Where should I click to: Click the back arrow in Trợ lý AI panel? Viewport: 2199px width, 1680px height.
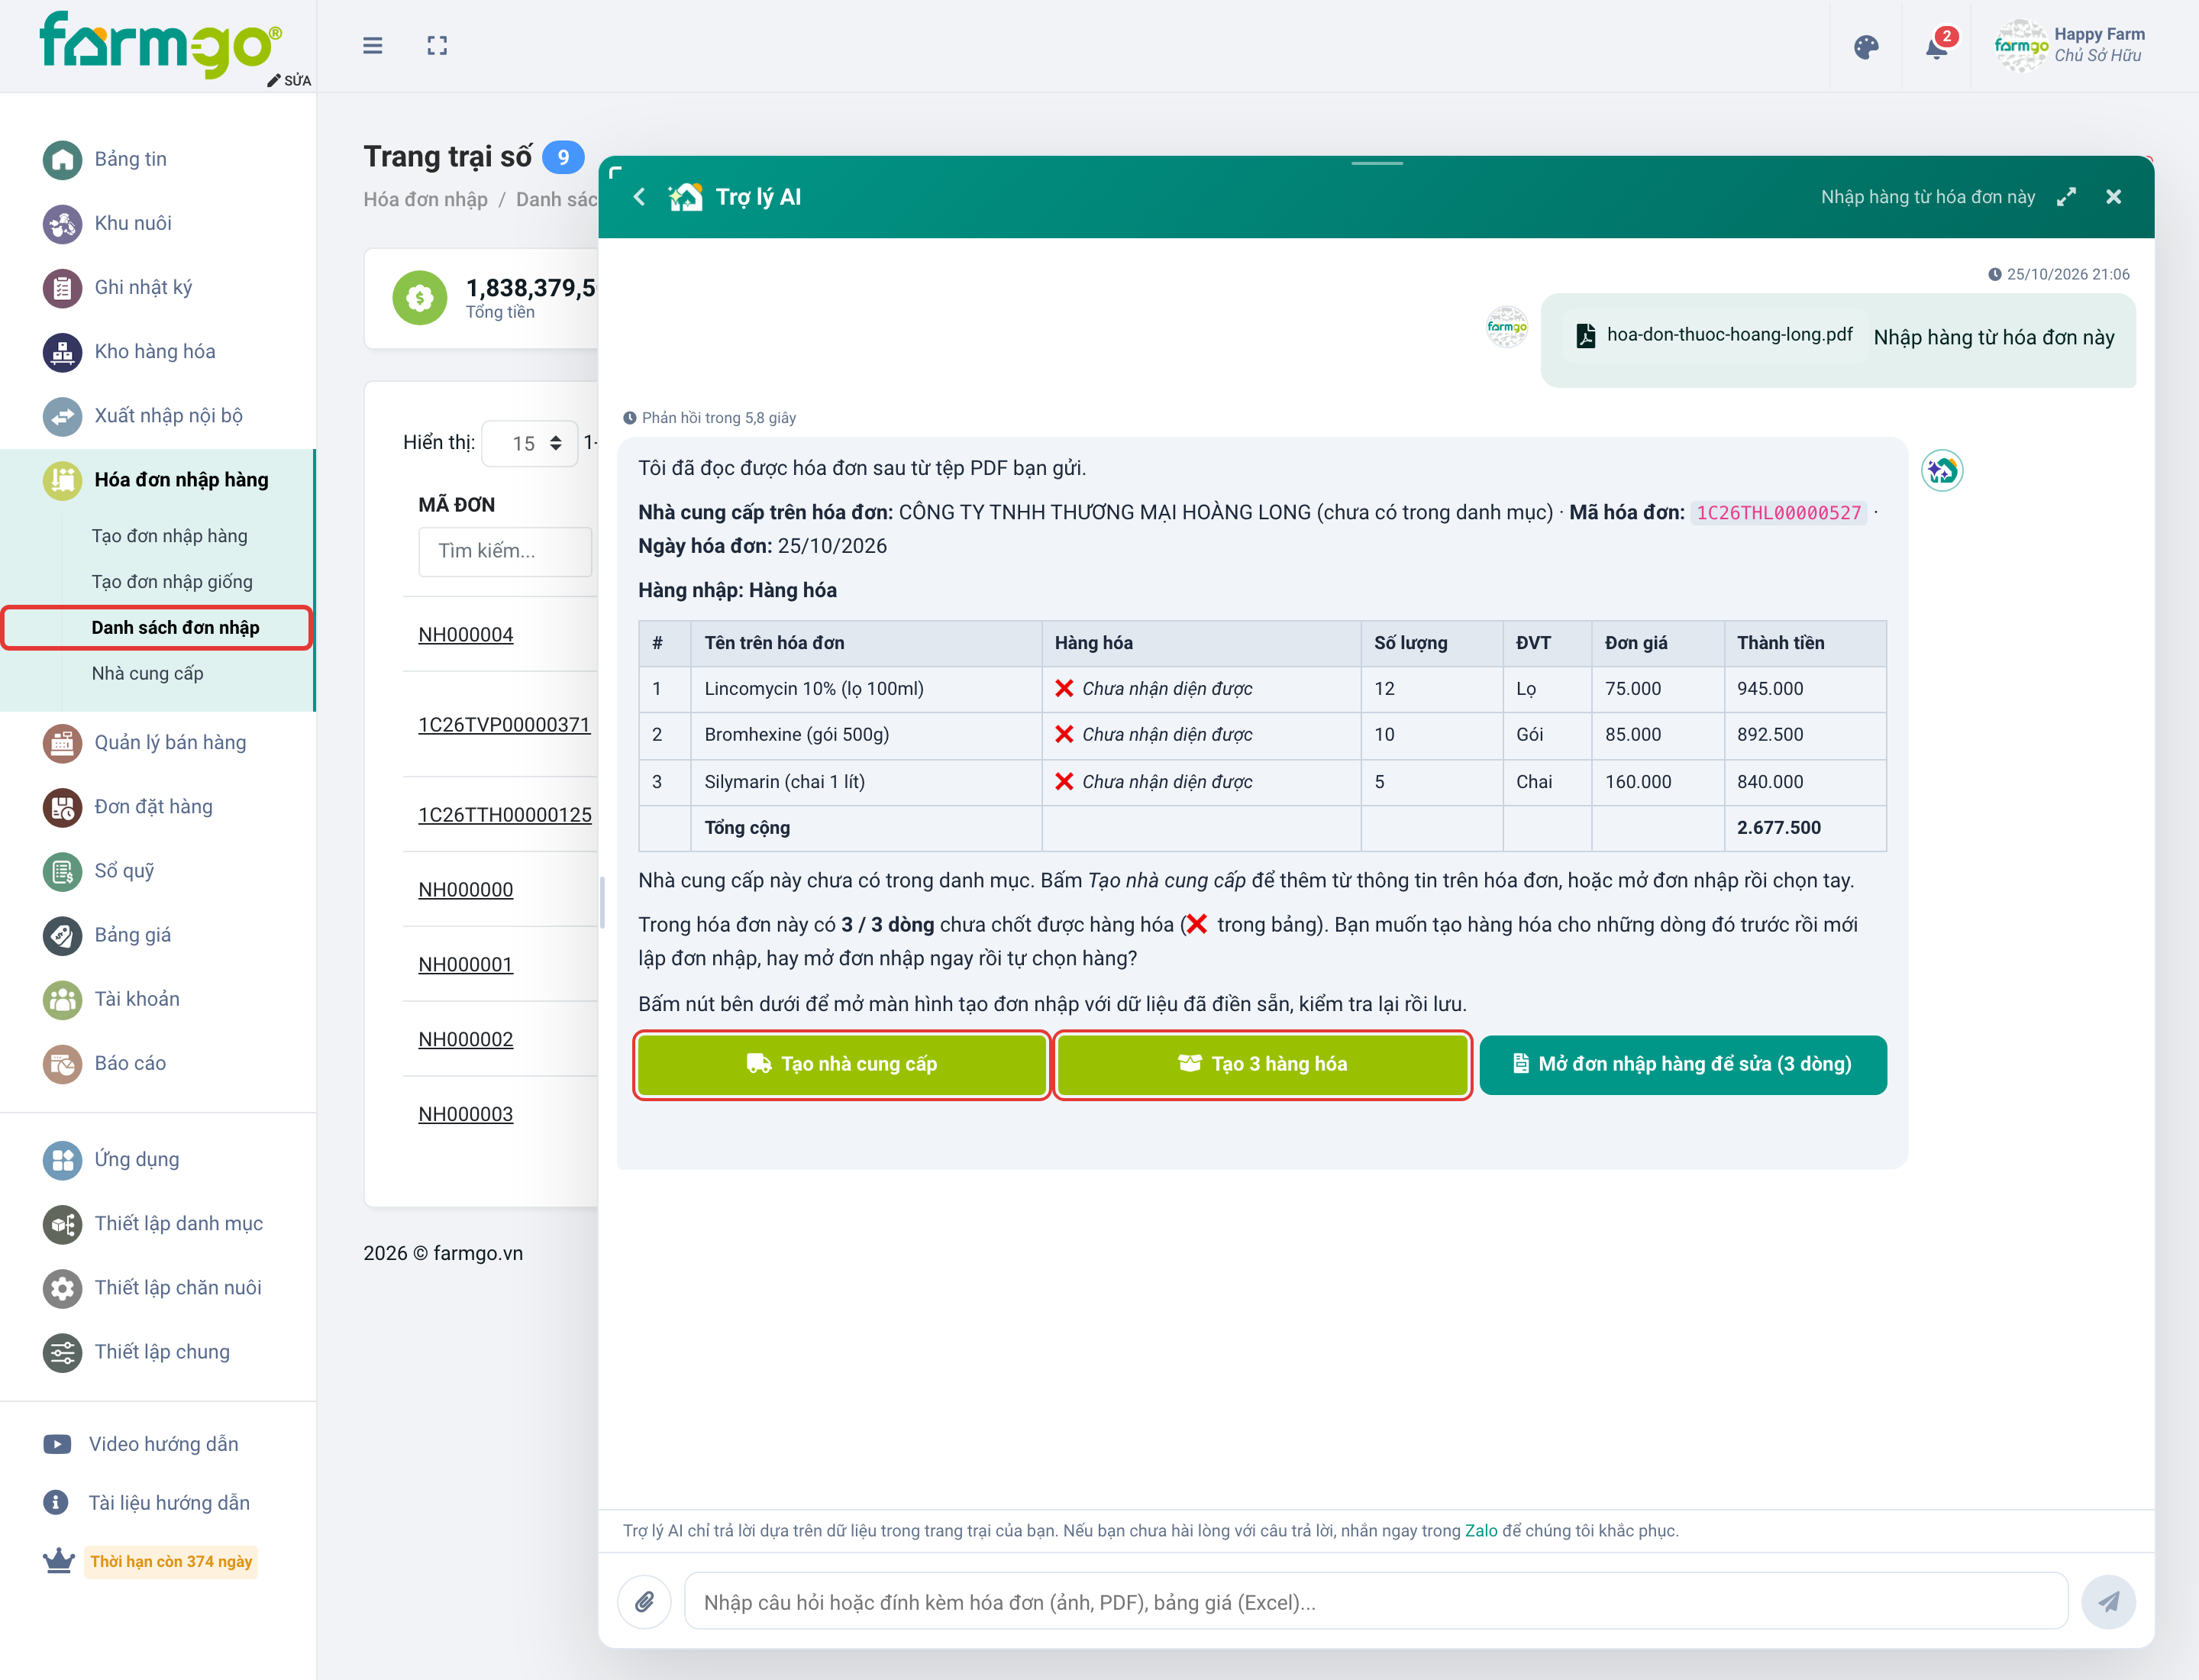click(640, 197)
